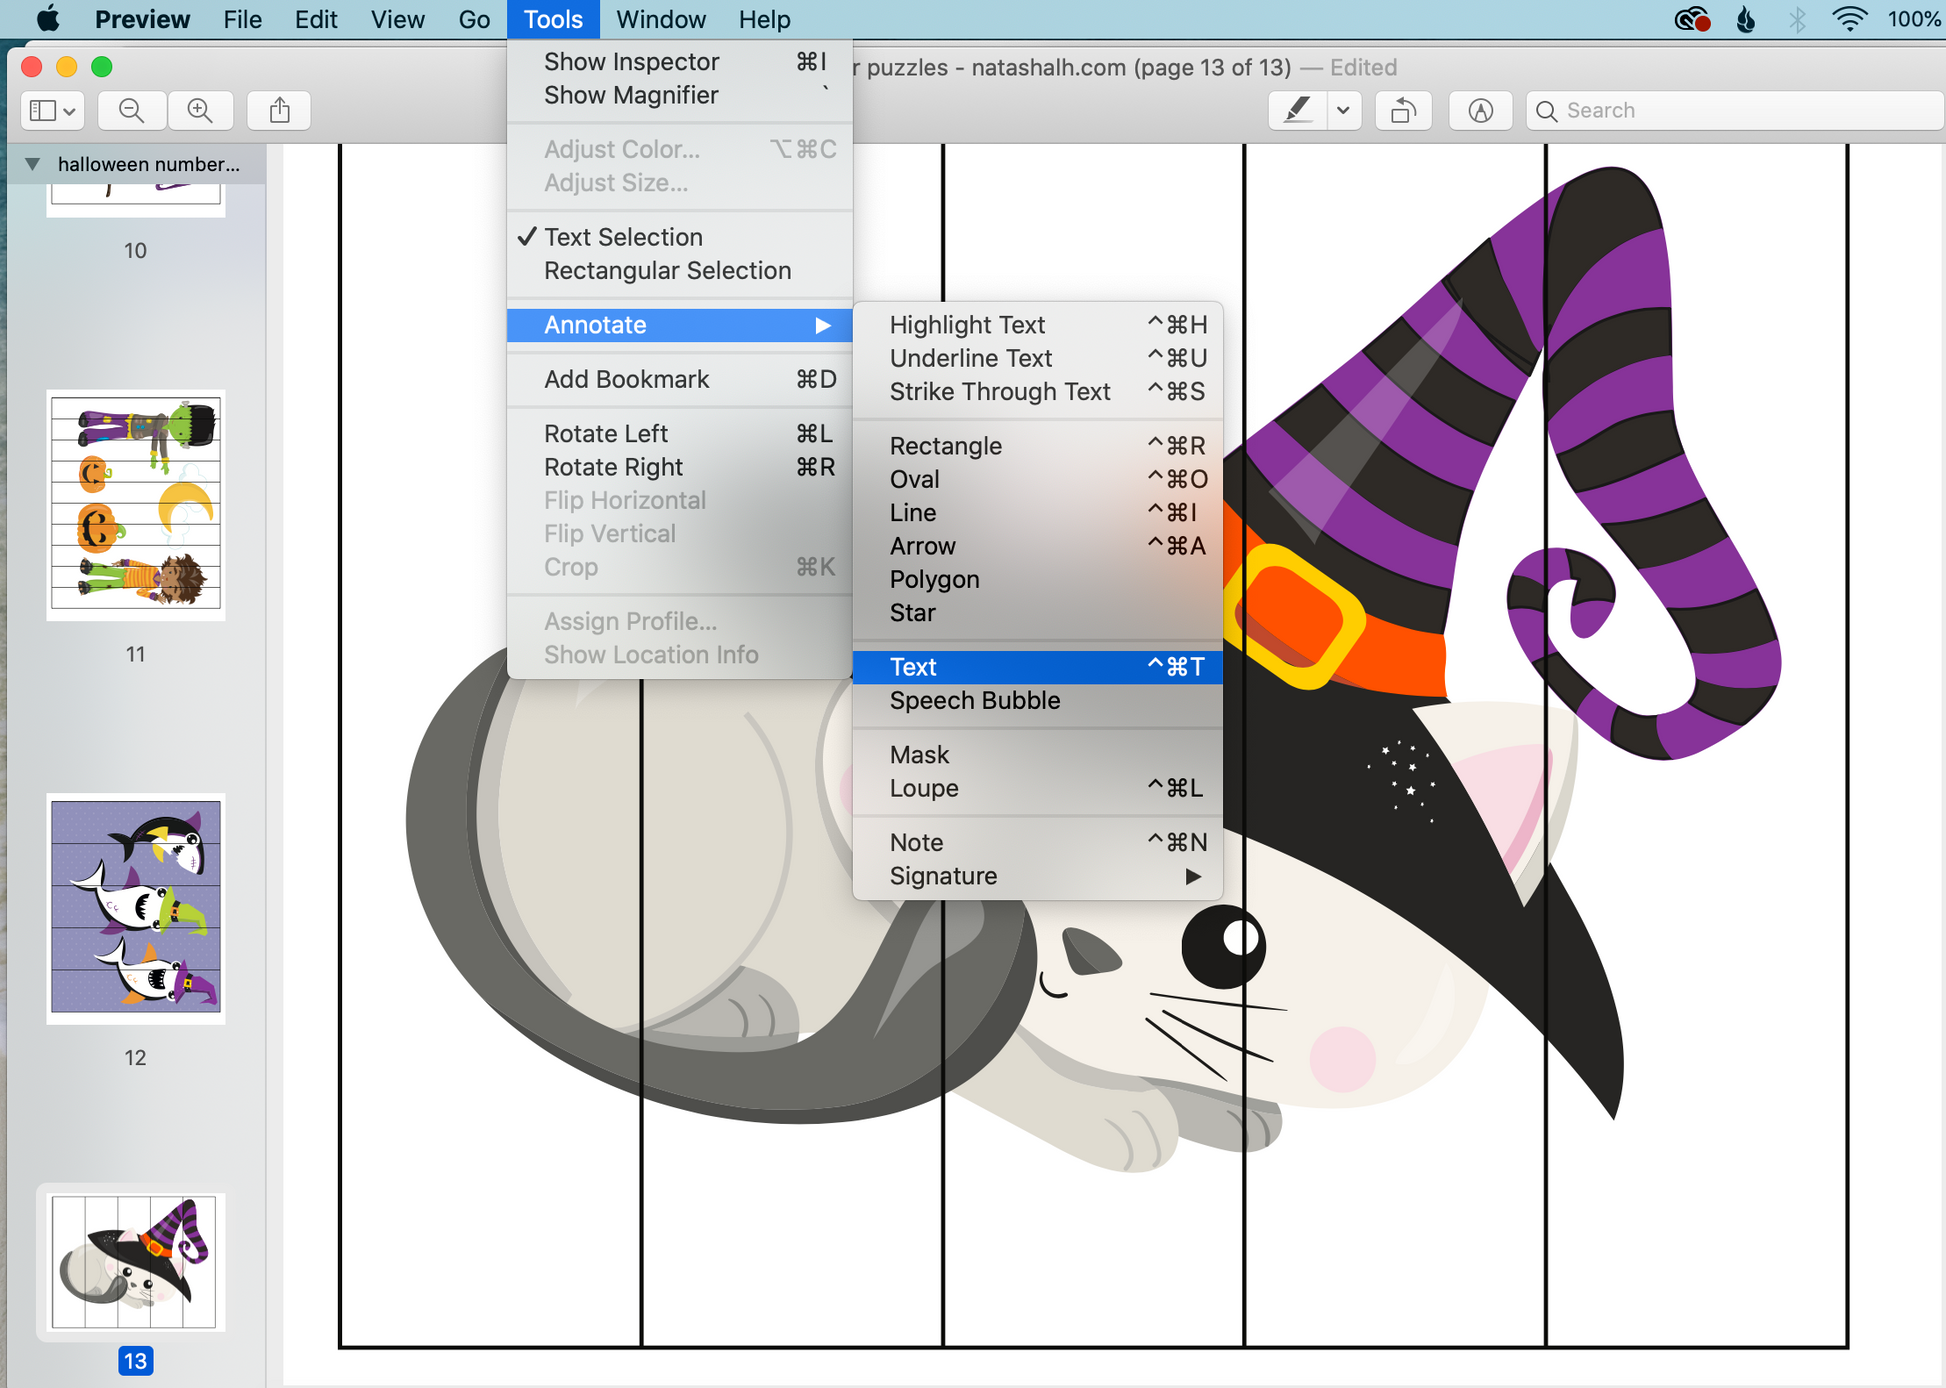
Task: Click the Wi-Fi status icon
Action: 1849,19
